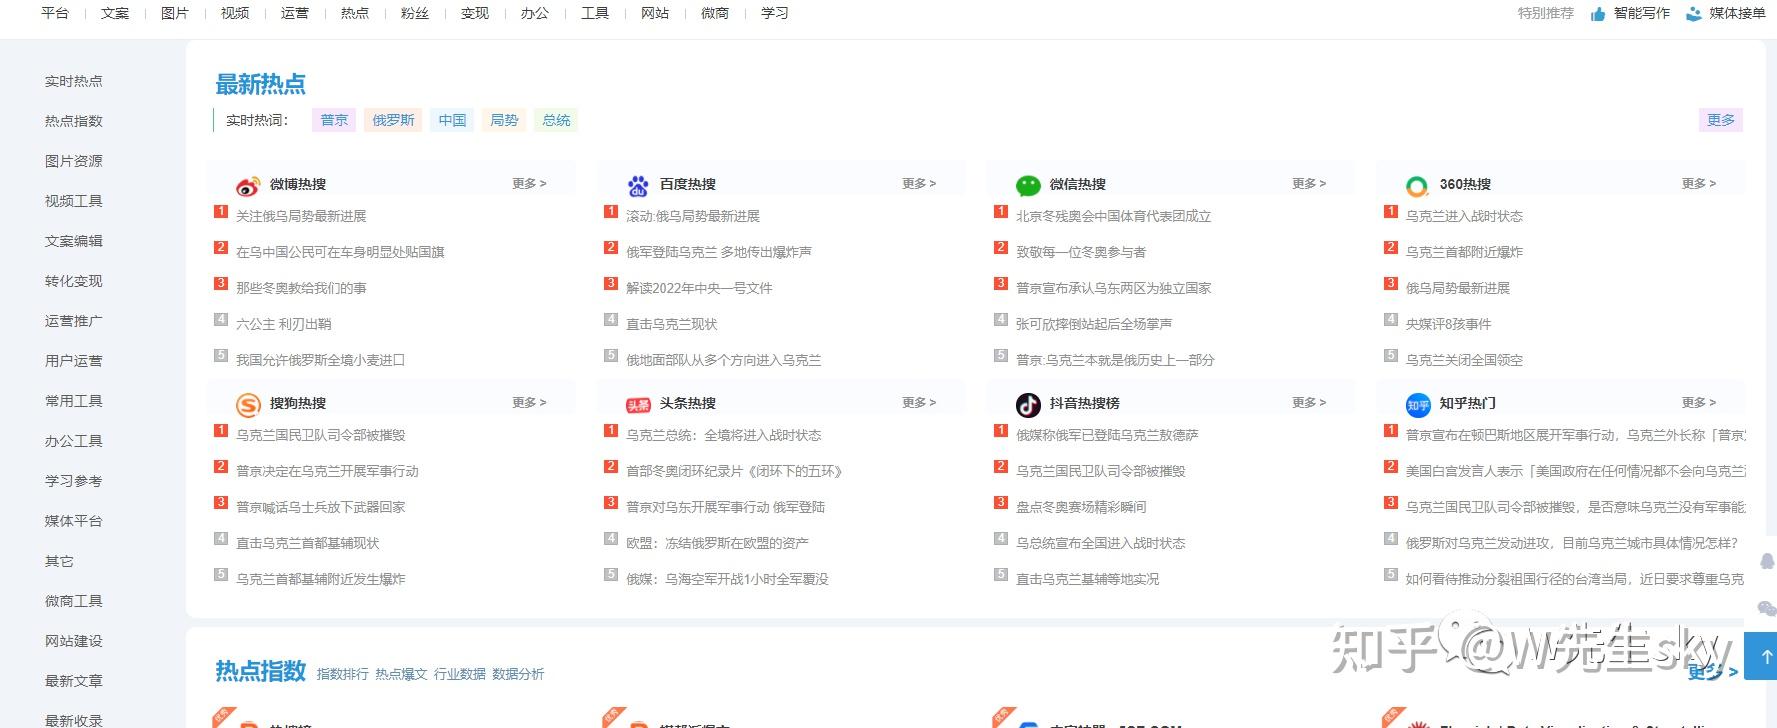Click the WeChat green bubble icon
The image size is (1777, 728).
click(1028, 186)
